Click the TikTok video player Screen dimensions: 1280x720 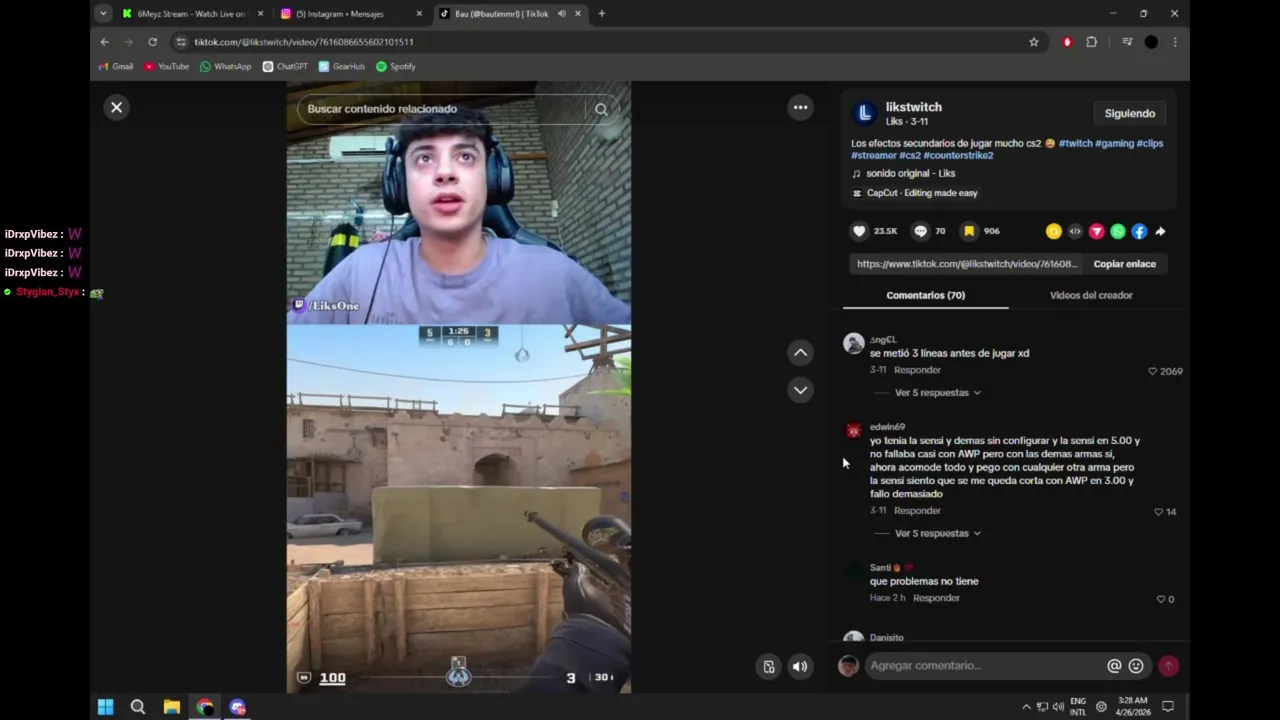[459, 388]
